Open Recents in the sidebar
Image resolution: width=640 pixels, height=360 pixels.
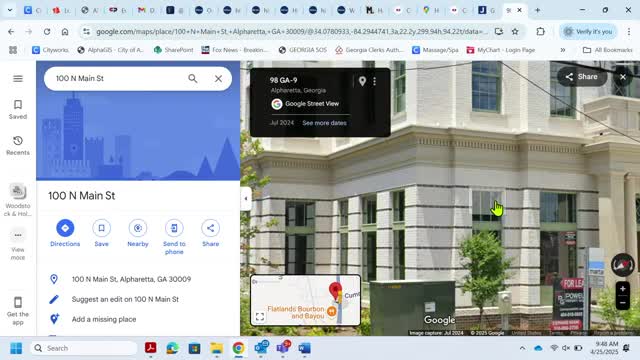(18, 146)
